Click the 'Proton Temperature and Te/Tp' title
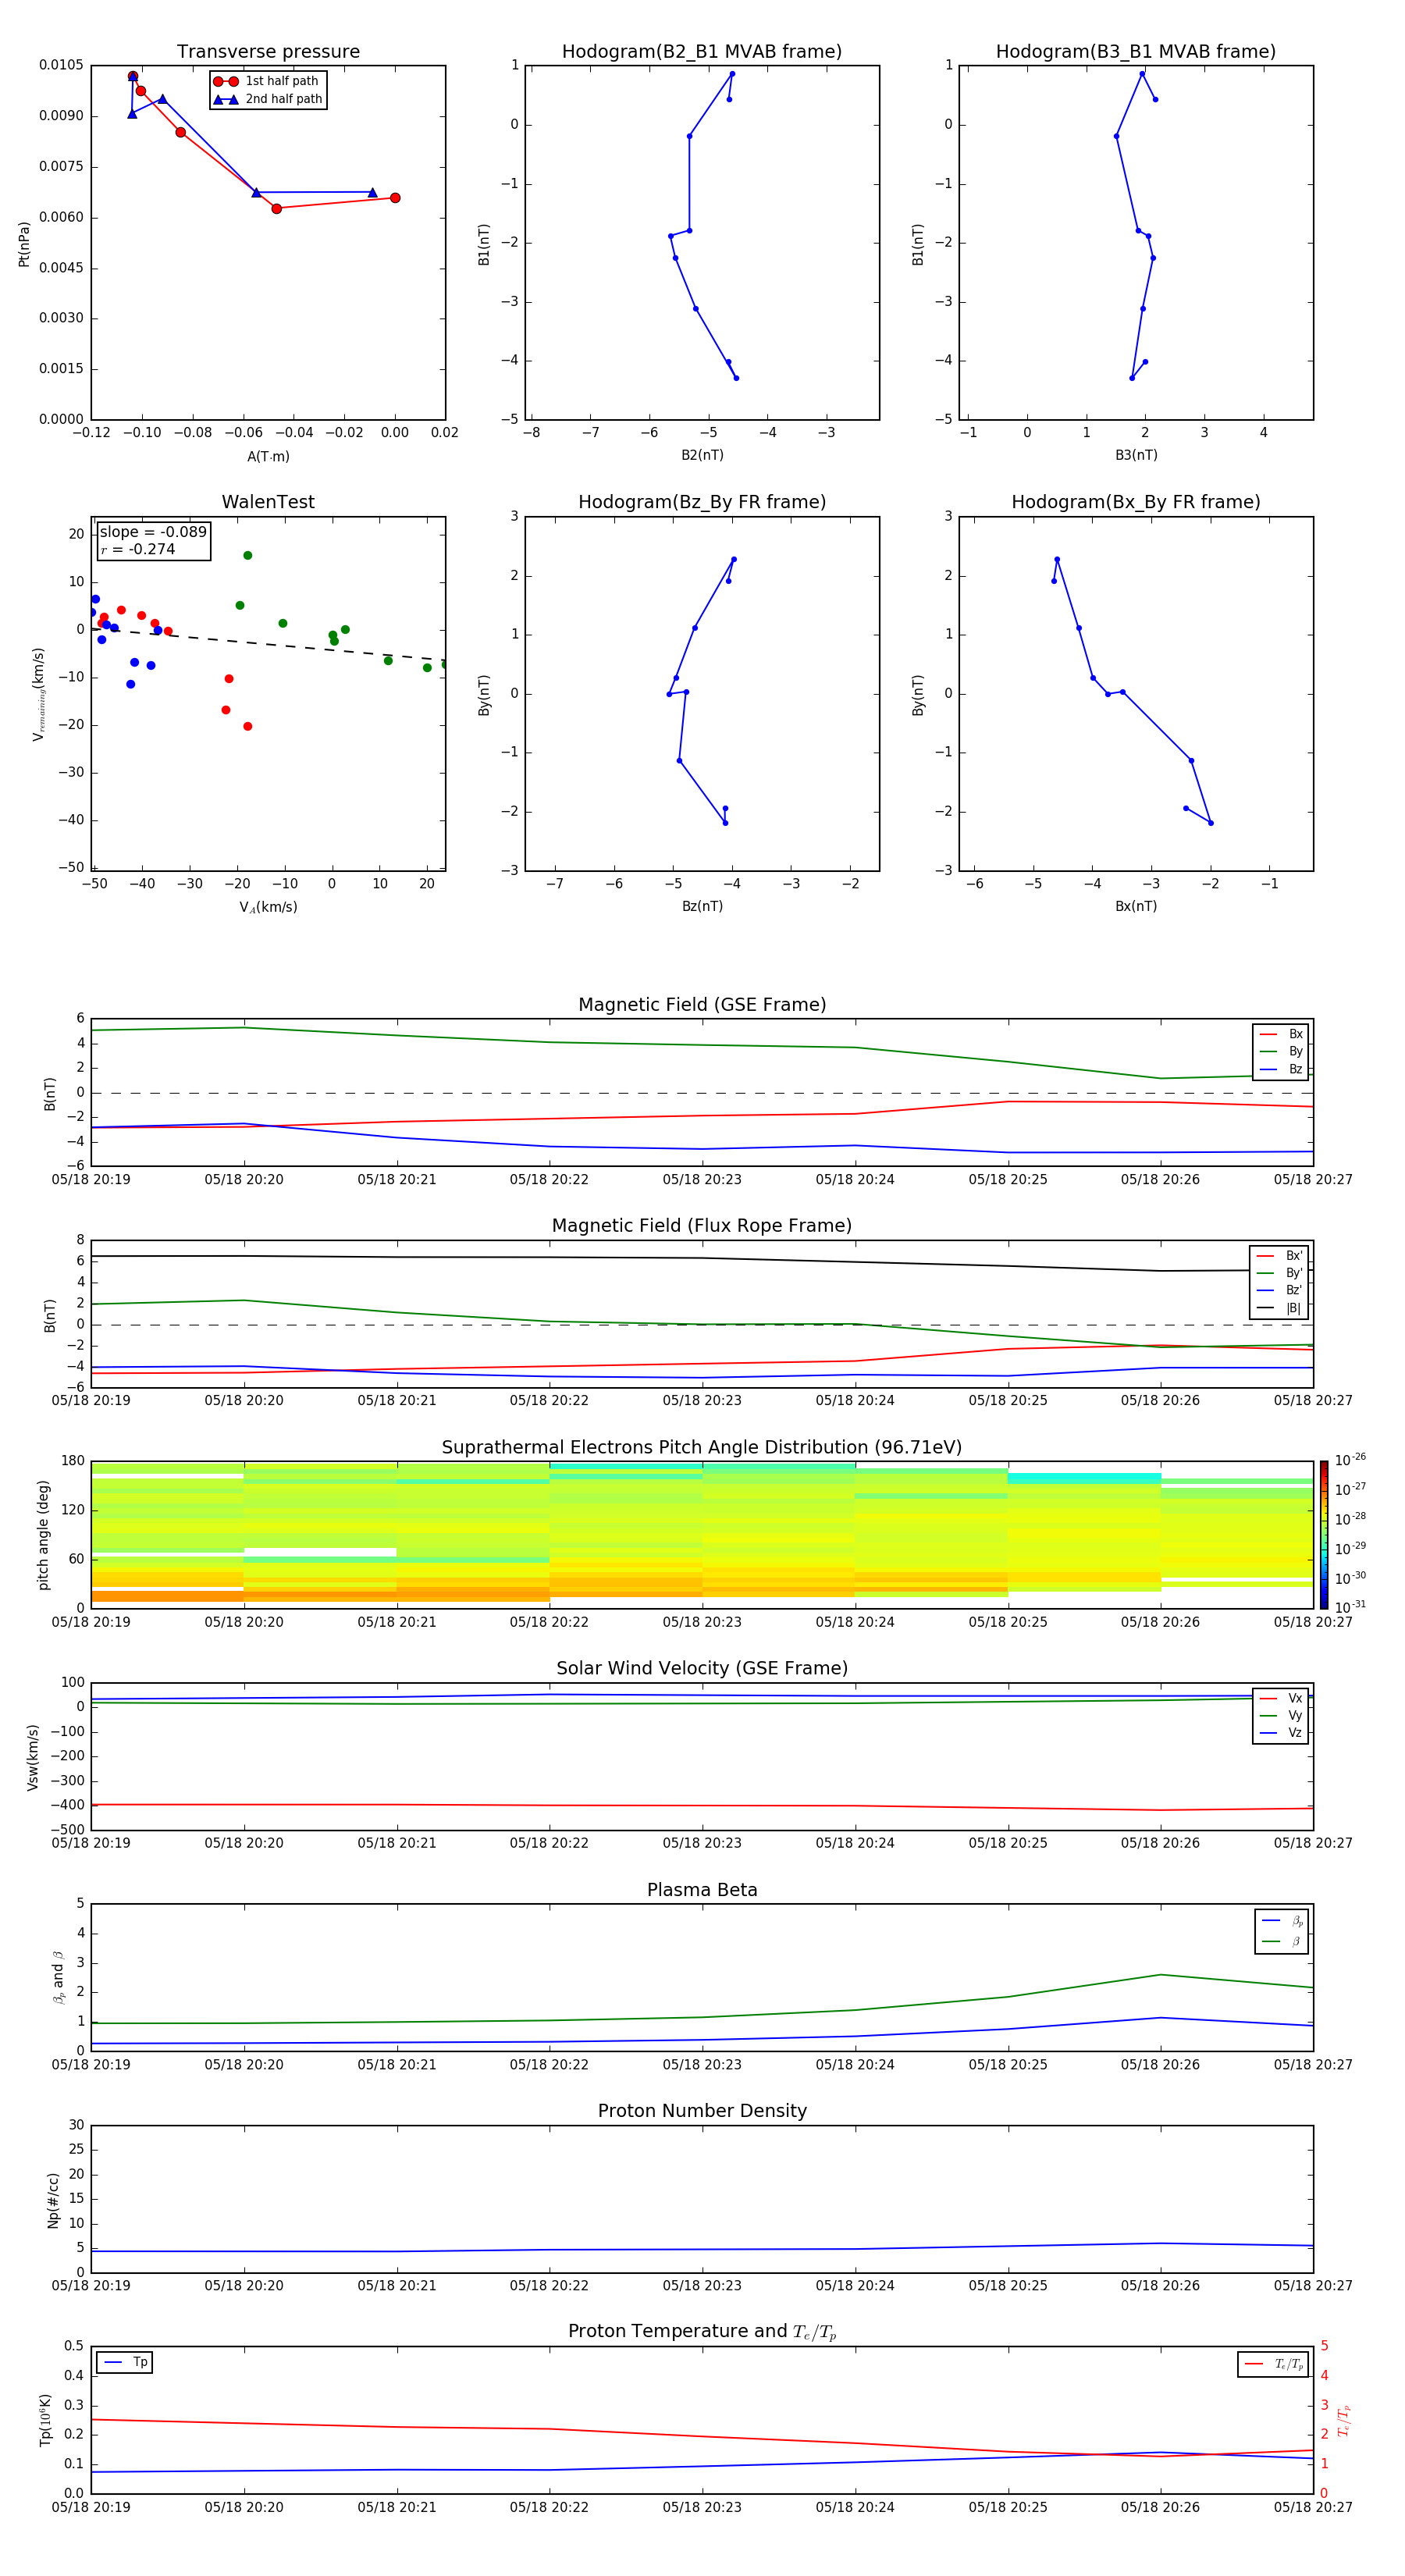 [x=702, y=2333]
